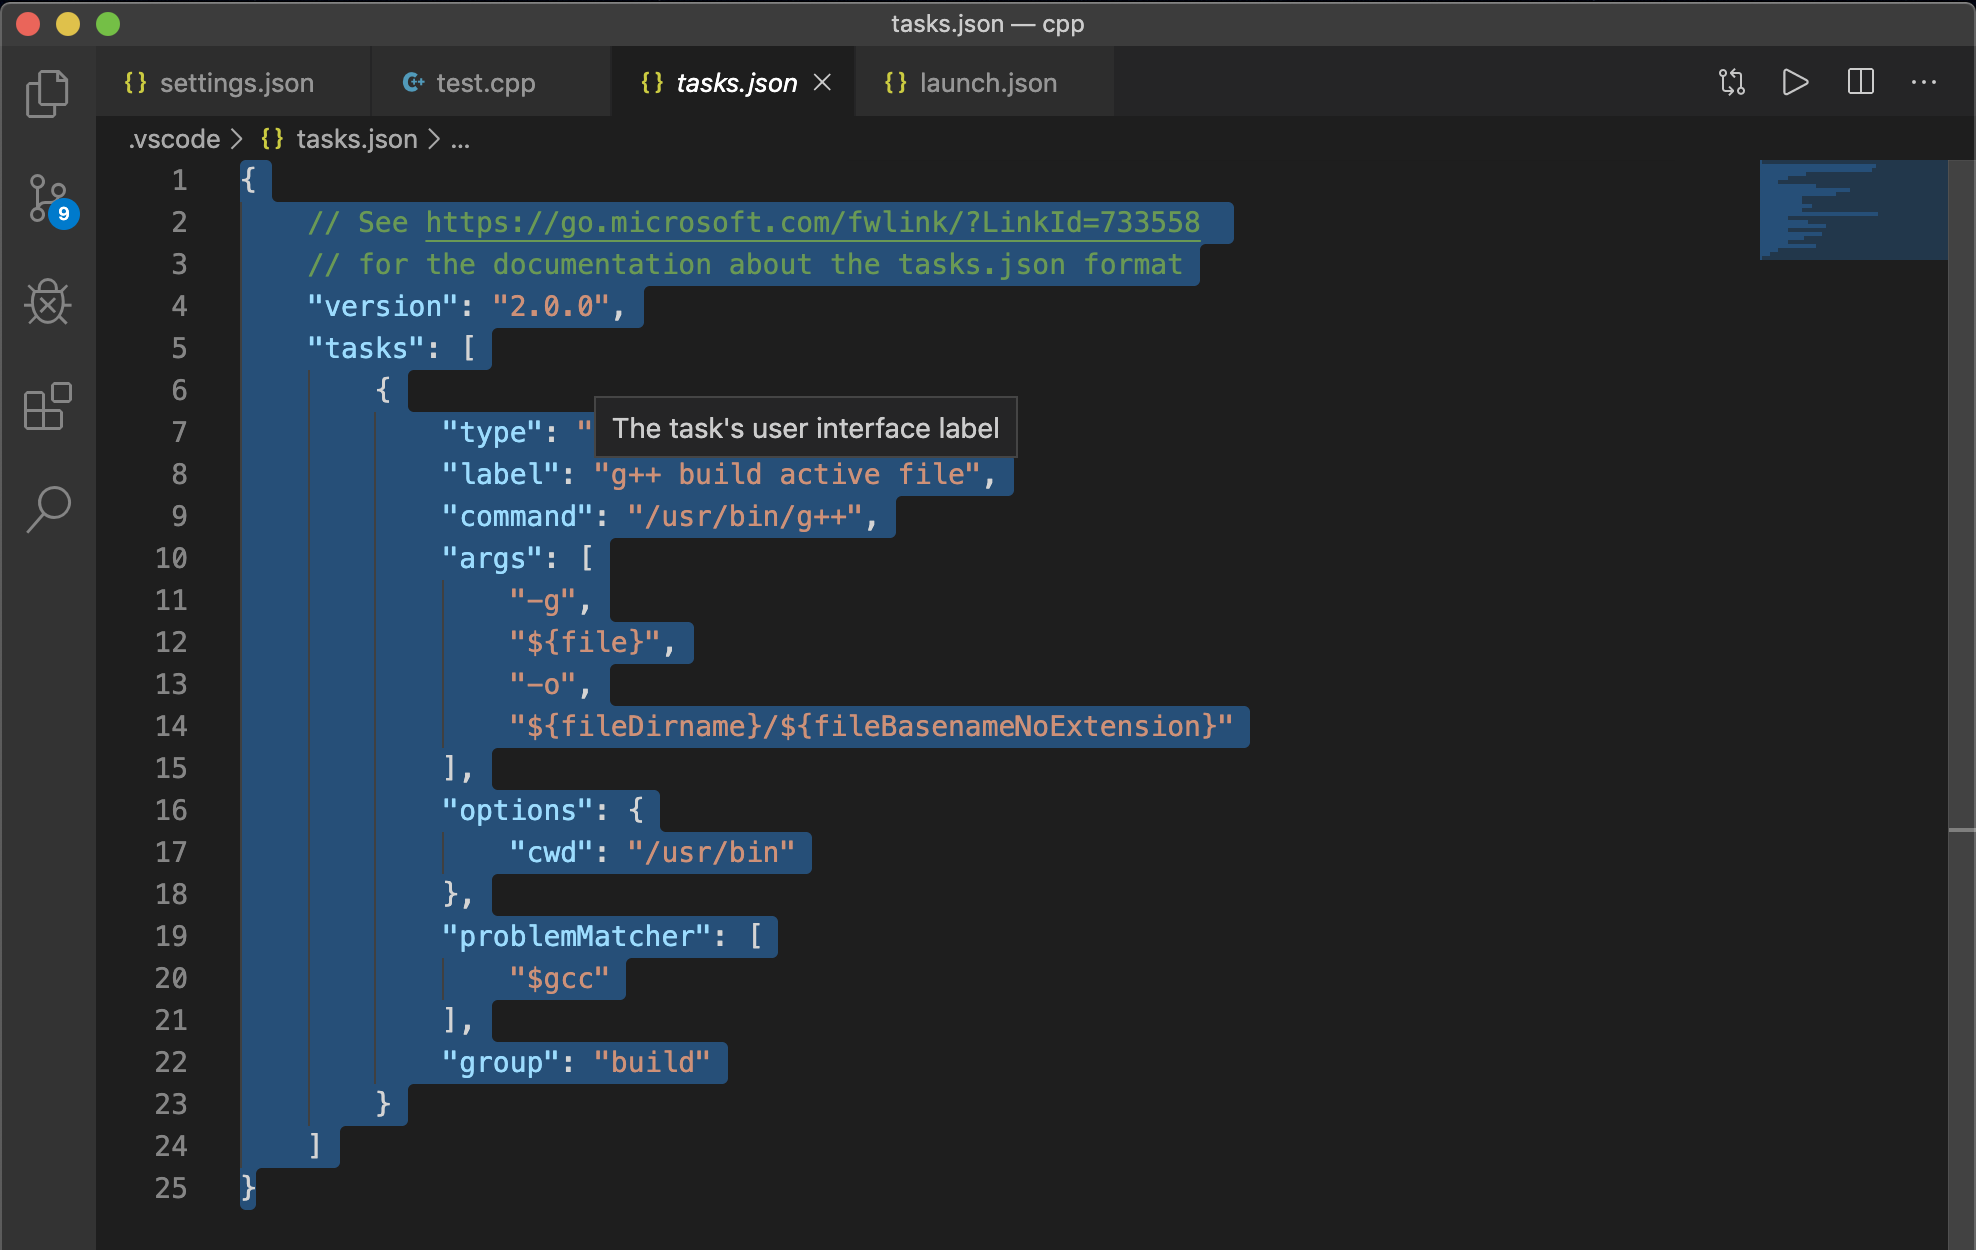Open the Run and Debug view
The image size is (1976, 1250).
click(47, 302)
